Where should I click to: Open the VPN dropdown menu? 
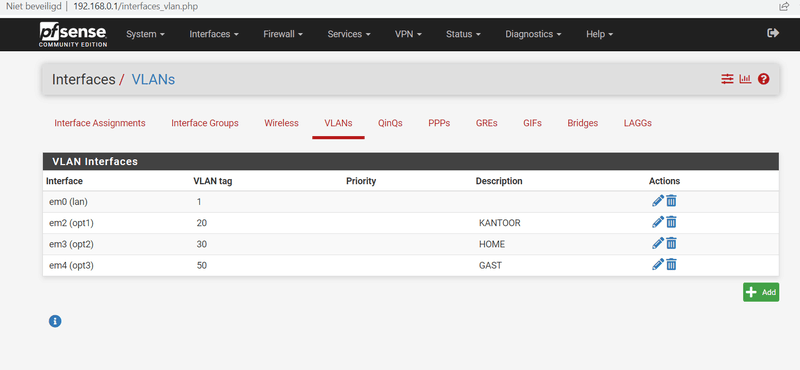click(x=408, y=34)
